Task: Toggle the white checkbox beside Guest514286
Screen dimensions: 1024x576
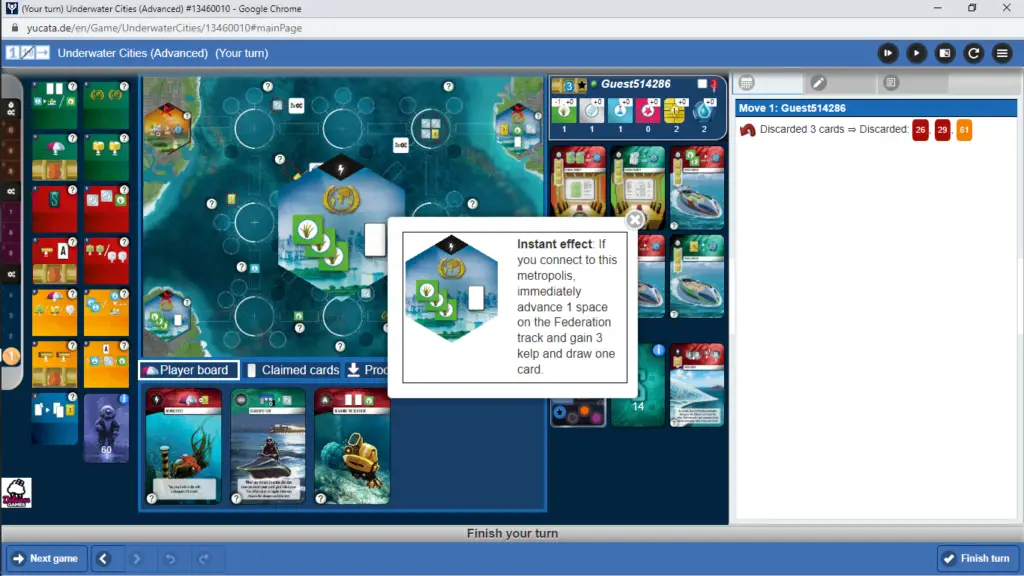Action: (x=702, y=84)
